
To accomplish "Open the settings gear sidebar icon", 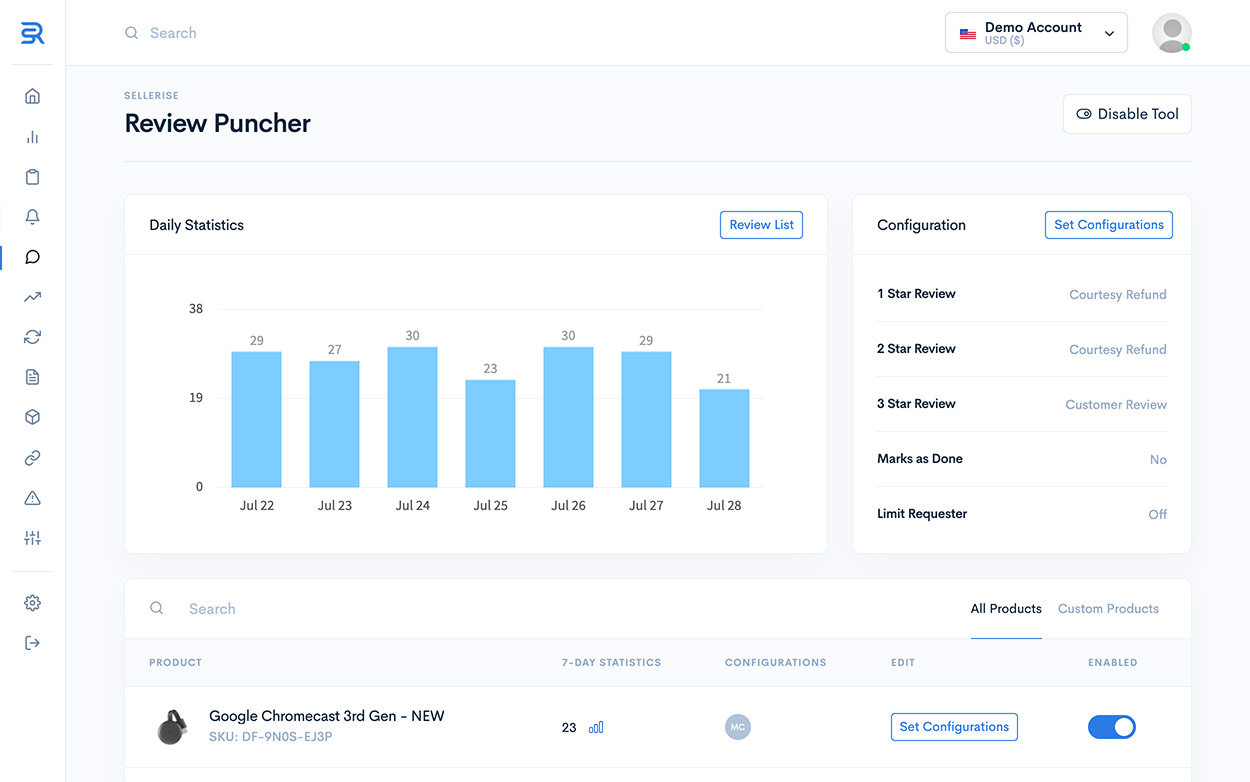I will tap(32, 603).
